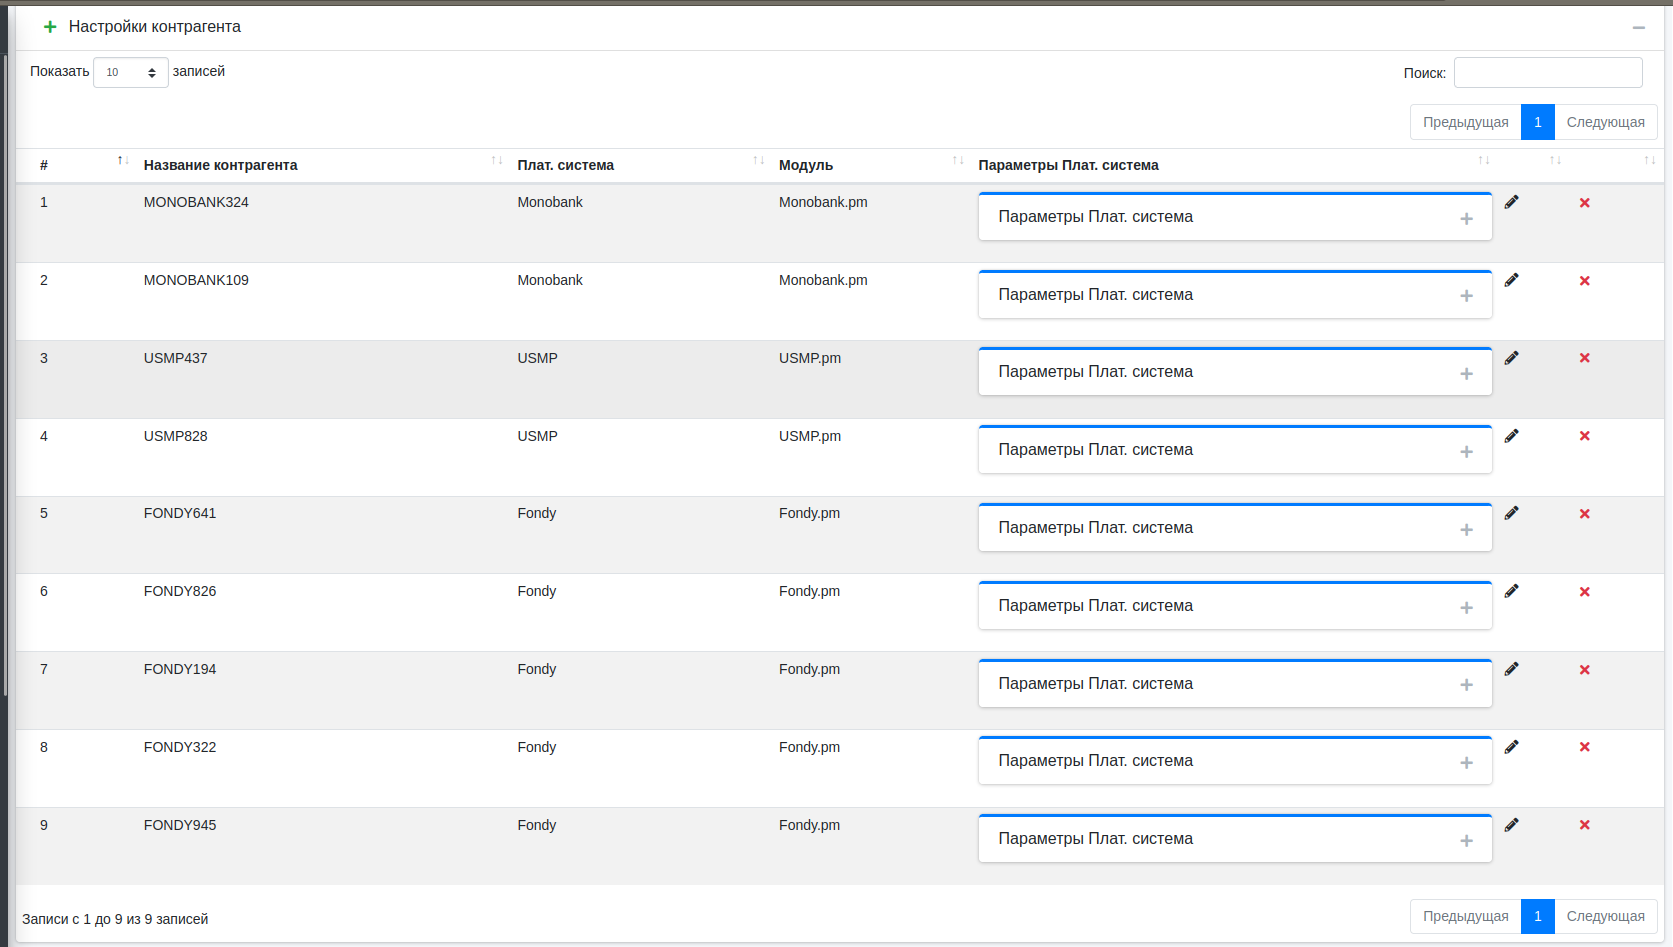This screenshot has height=947, width=1673.
Task: Click the green plus icon beside Настройки контрагента
Action: (50, 27)
